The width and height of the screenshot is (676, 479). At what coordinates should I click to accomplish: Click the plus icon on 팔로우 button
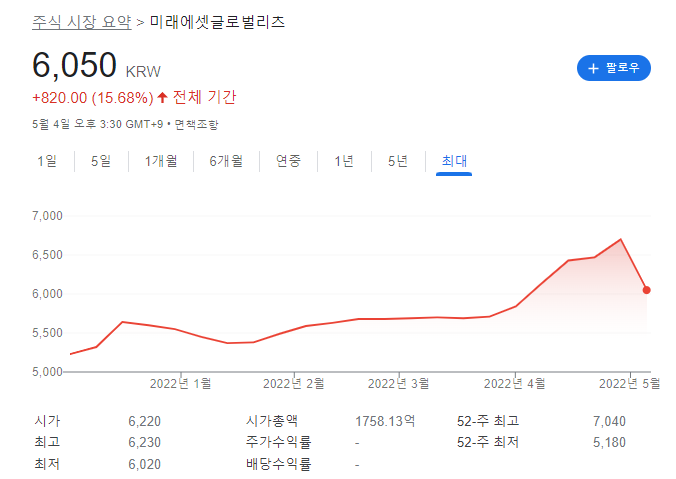click(x=593, y=68)
